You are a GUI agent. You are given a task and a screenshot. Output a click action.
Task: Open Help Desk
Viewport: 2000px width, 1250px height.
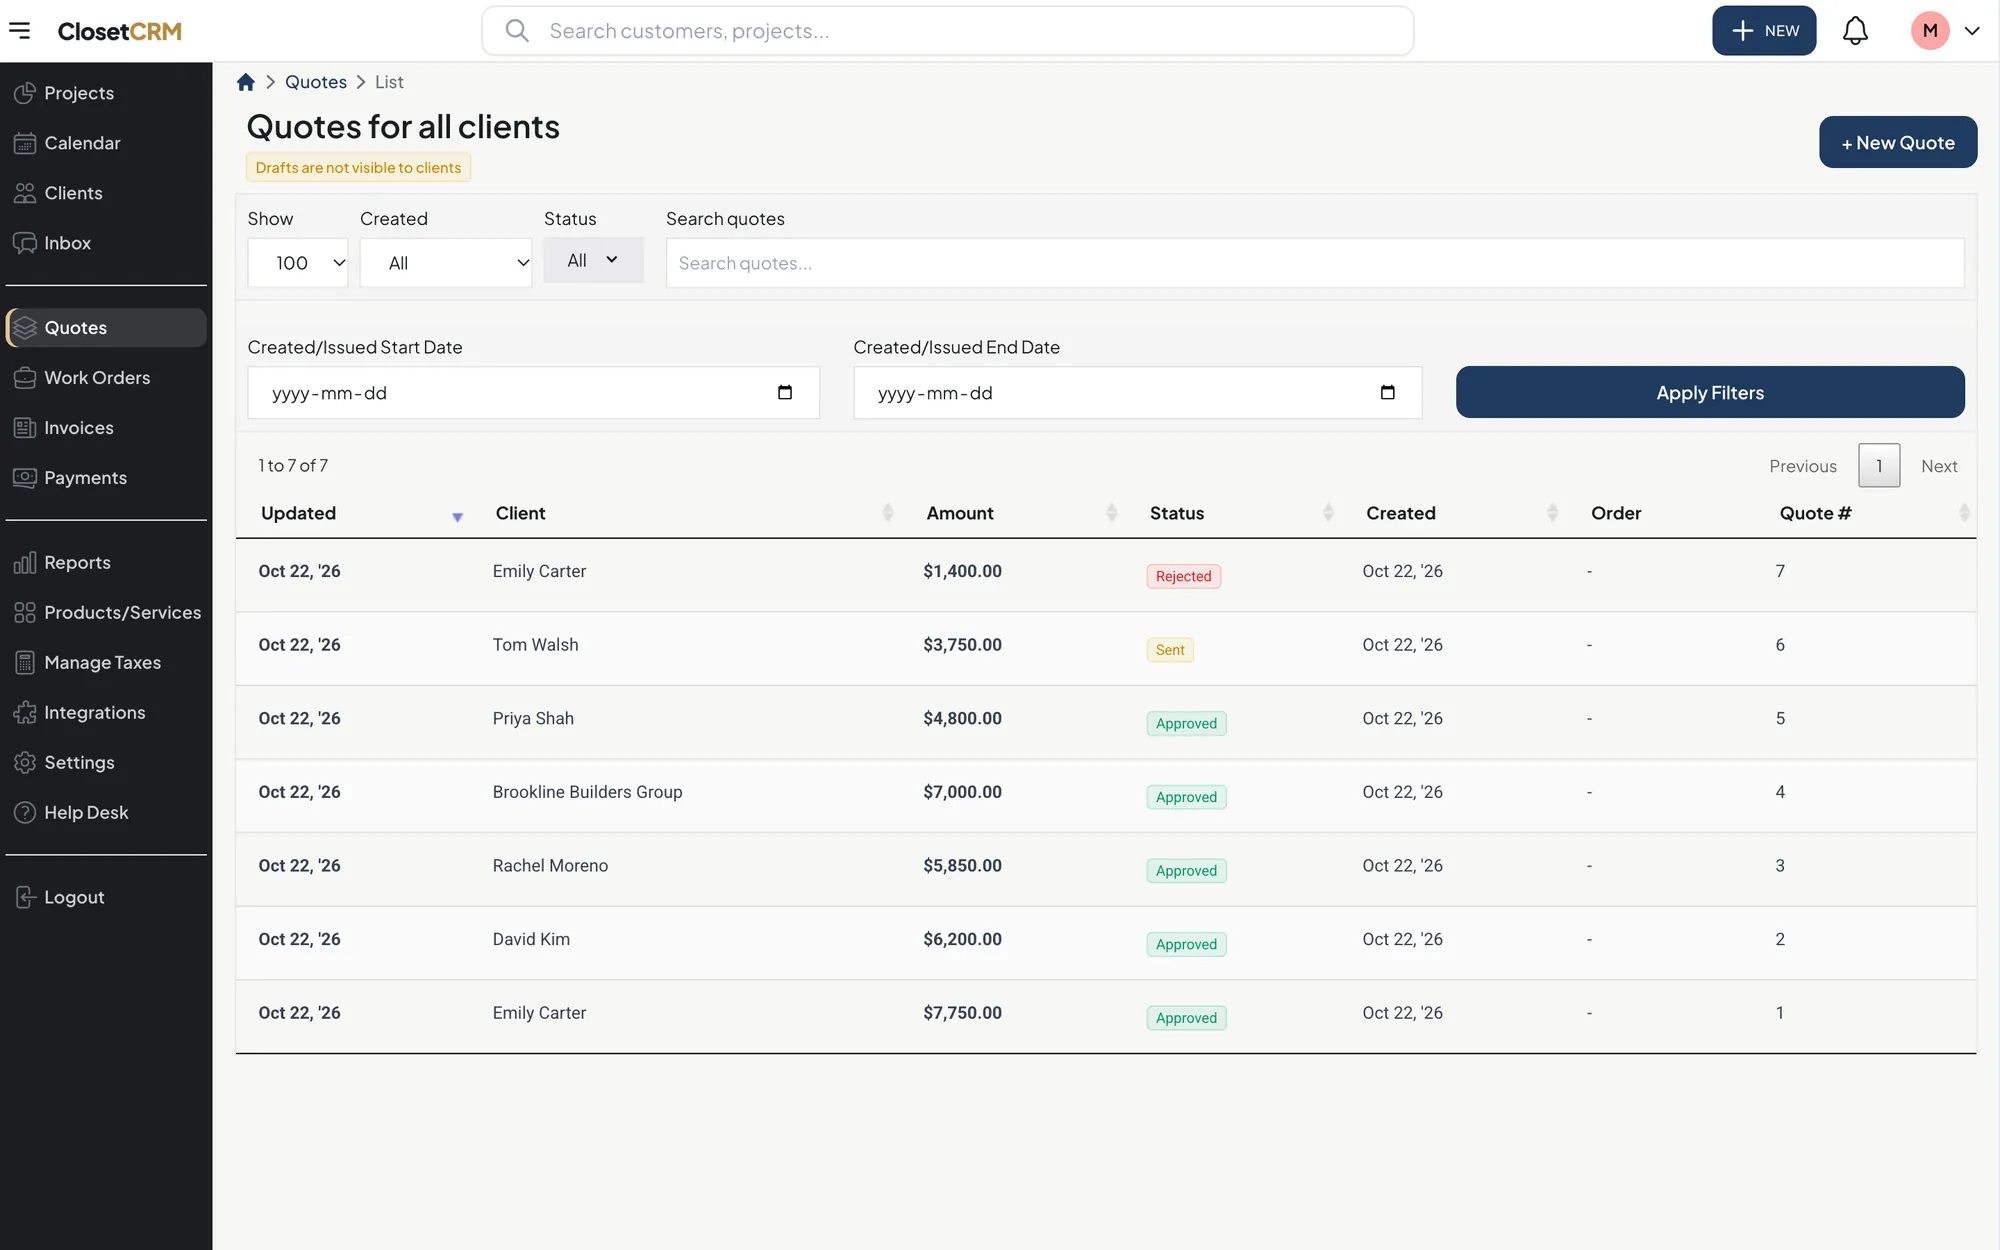pyautogui.click(x=106, y=813)
